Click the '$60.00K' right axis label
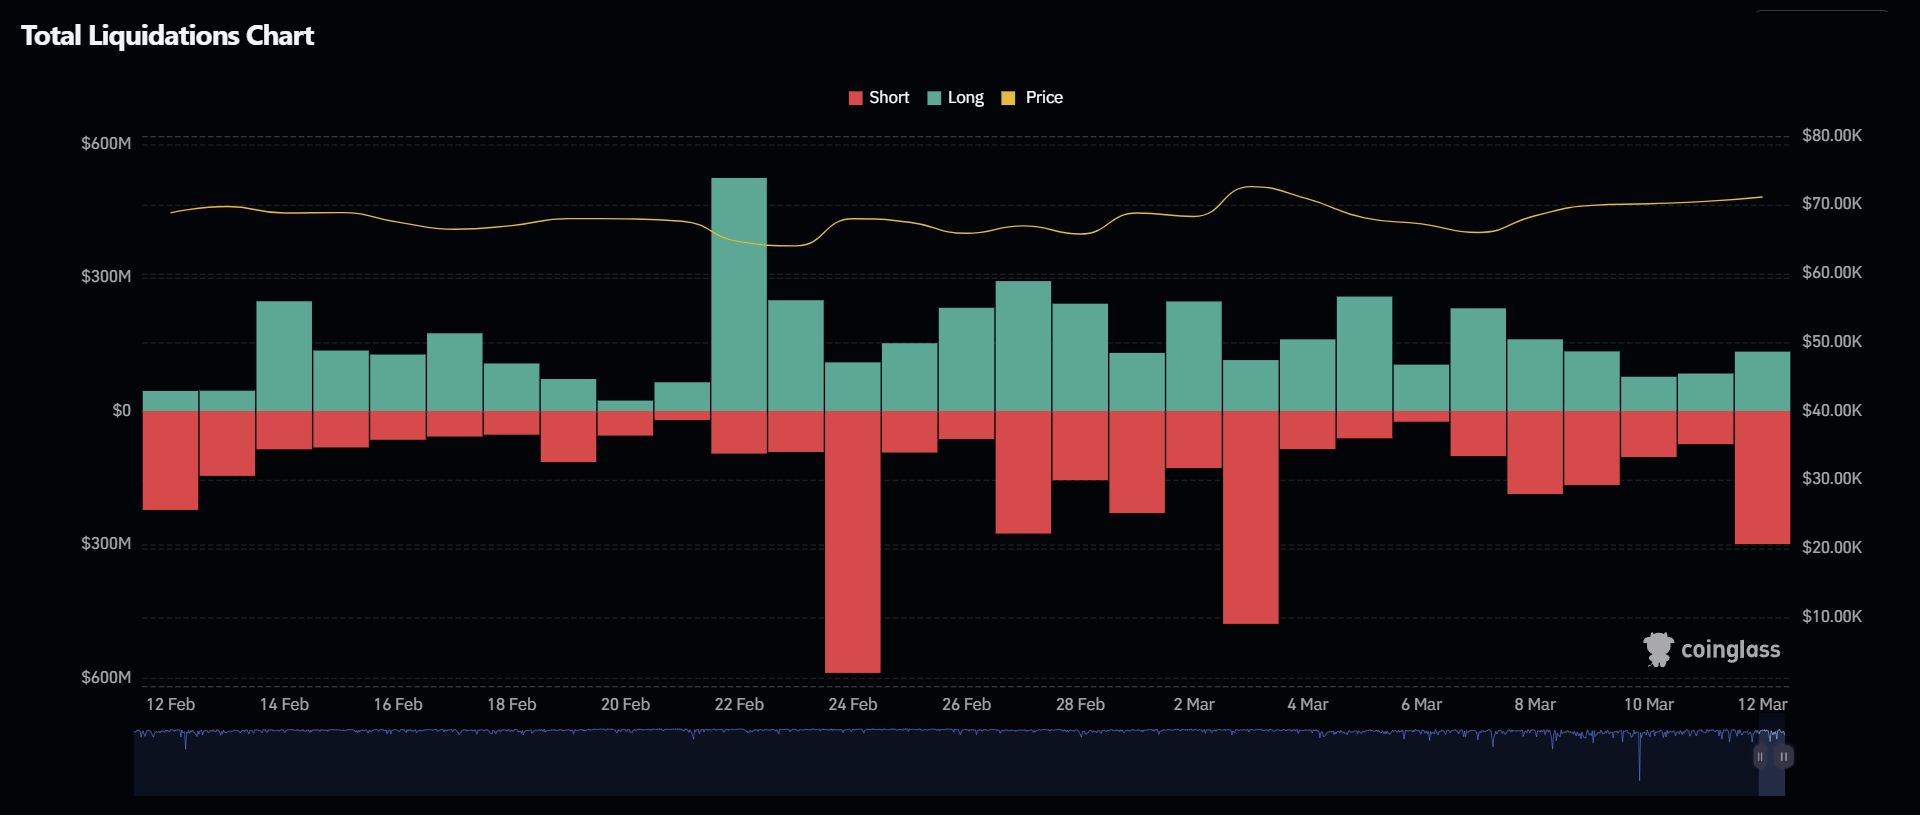The width and height of the screenshot is (1920, 815). (x=1832, y=272)
